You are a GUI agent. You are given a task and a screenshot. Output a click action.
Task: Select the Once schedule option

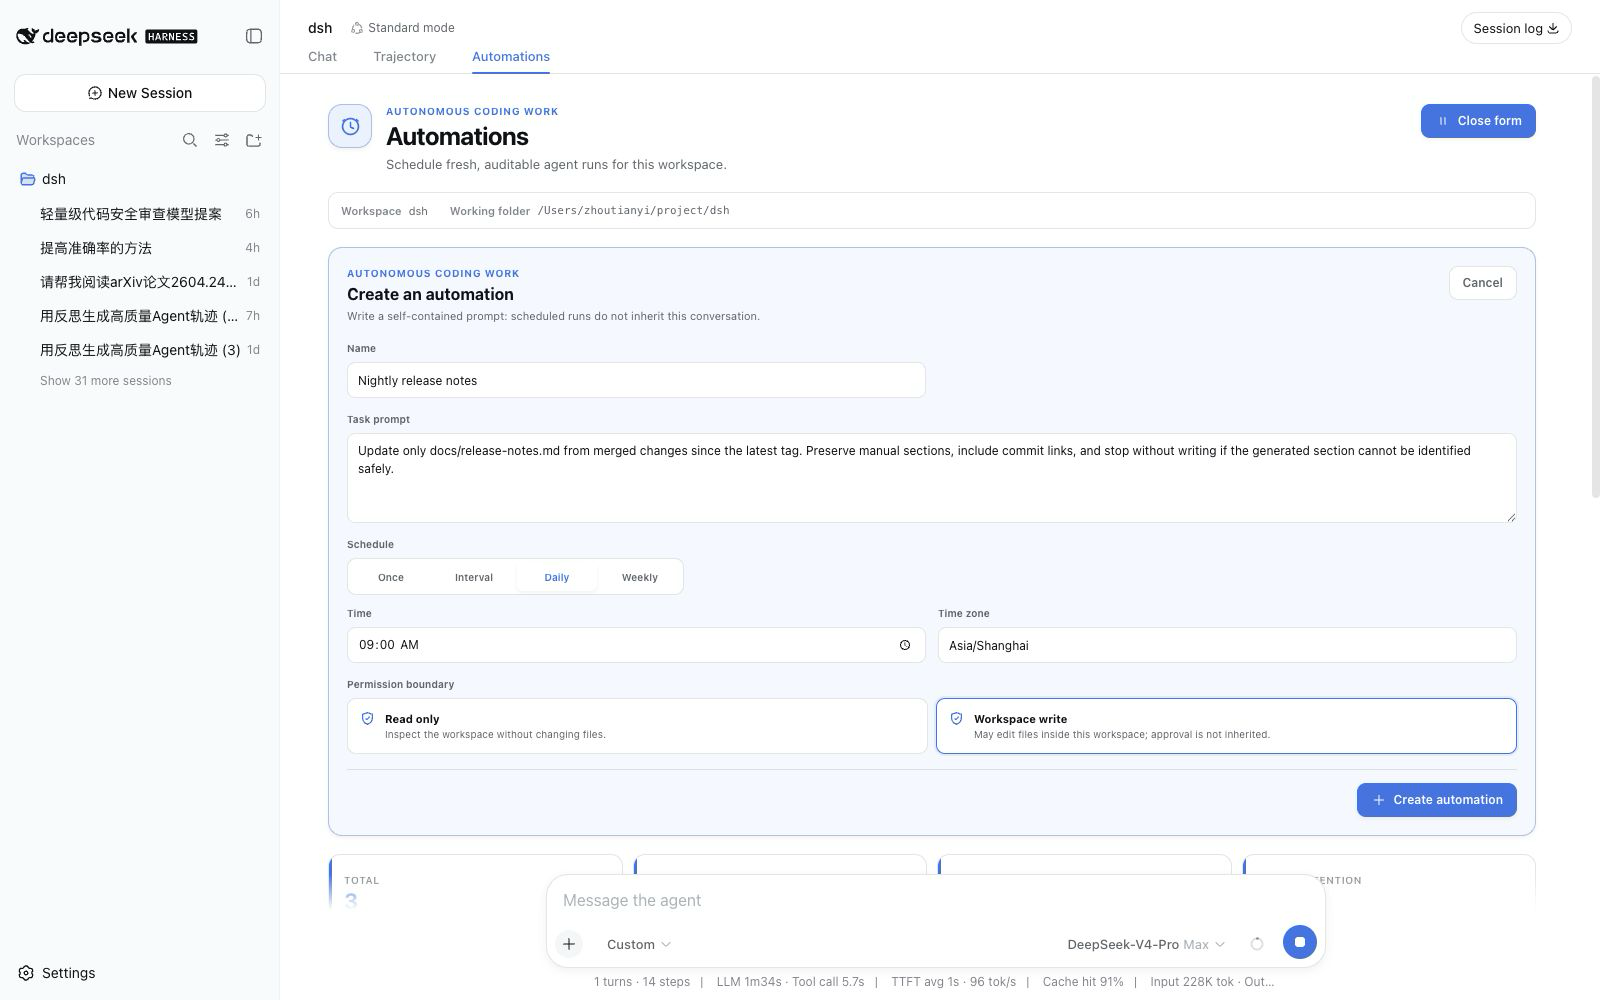(391, 577)
